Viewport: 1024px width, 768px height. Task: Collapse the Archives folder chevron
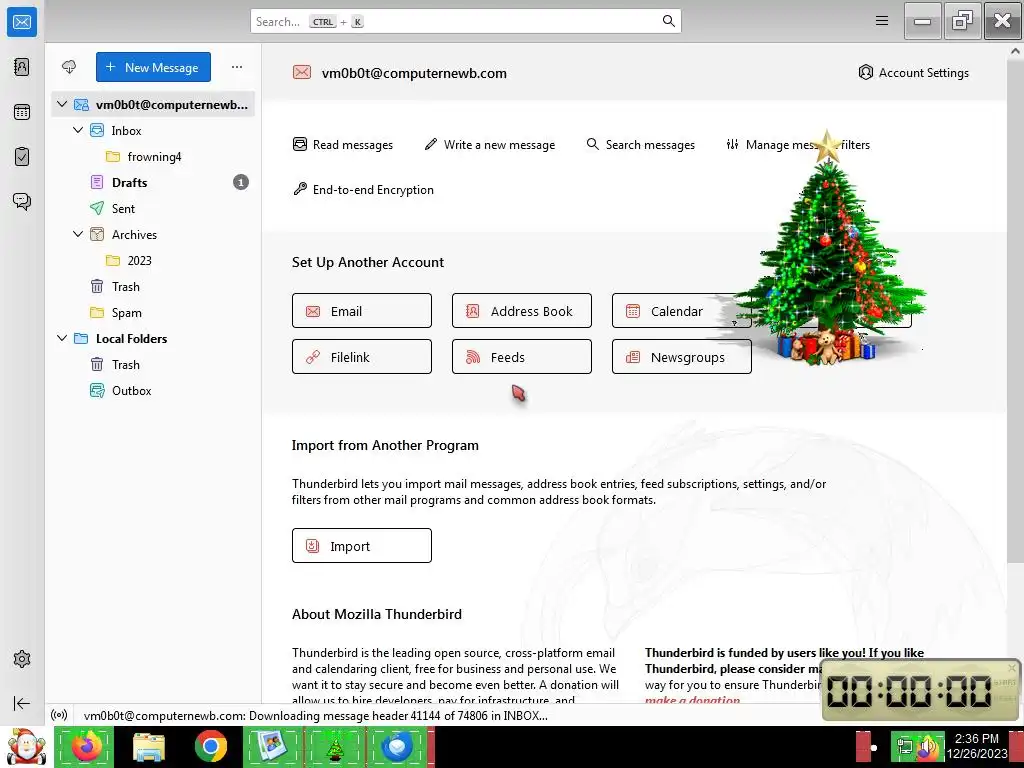78,234
